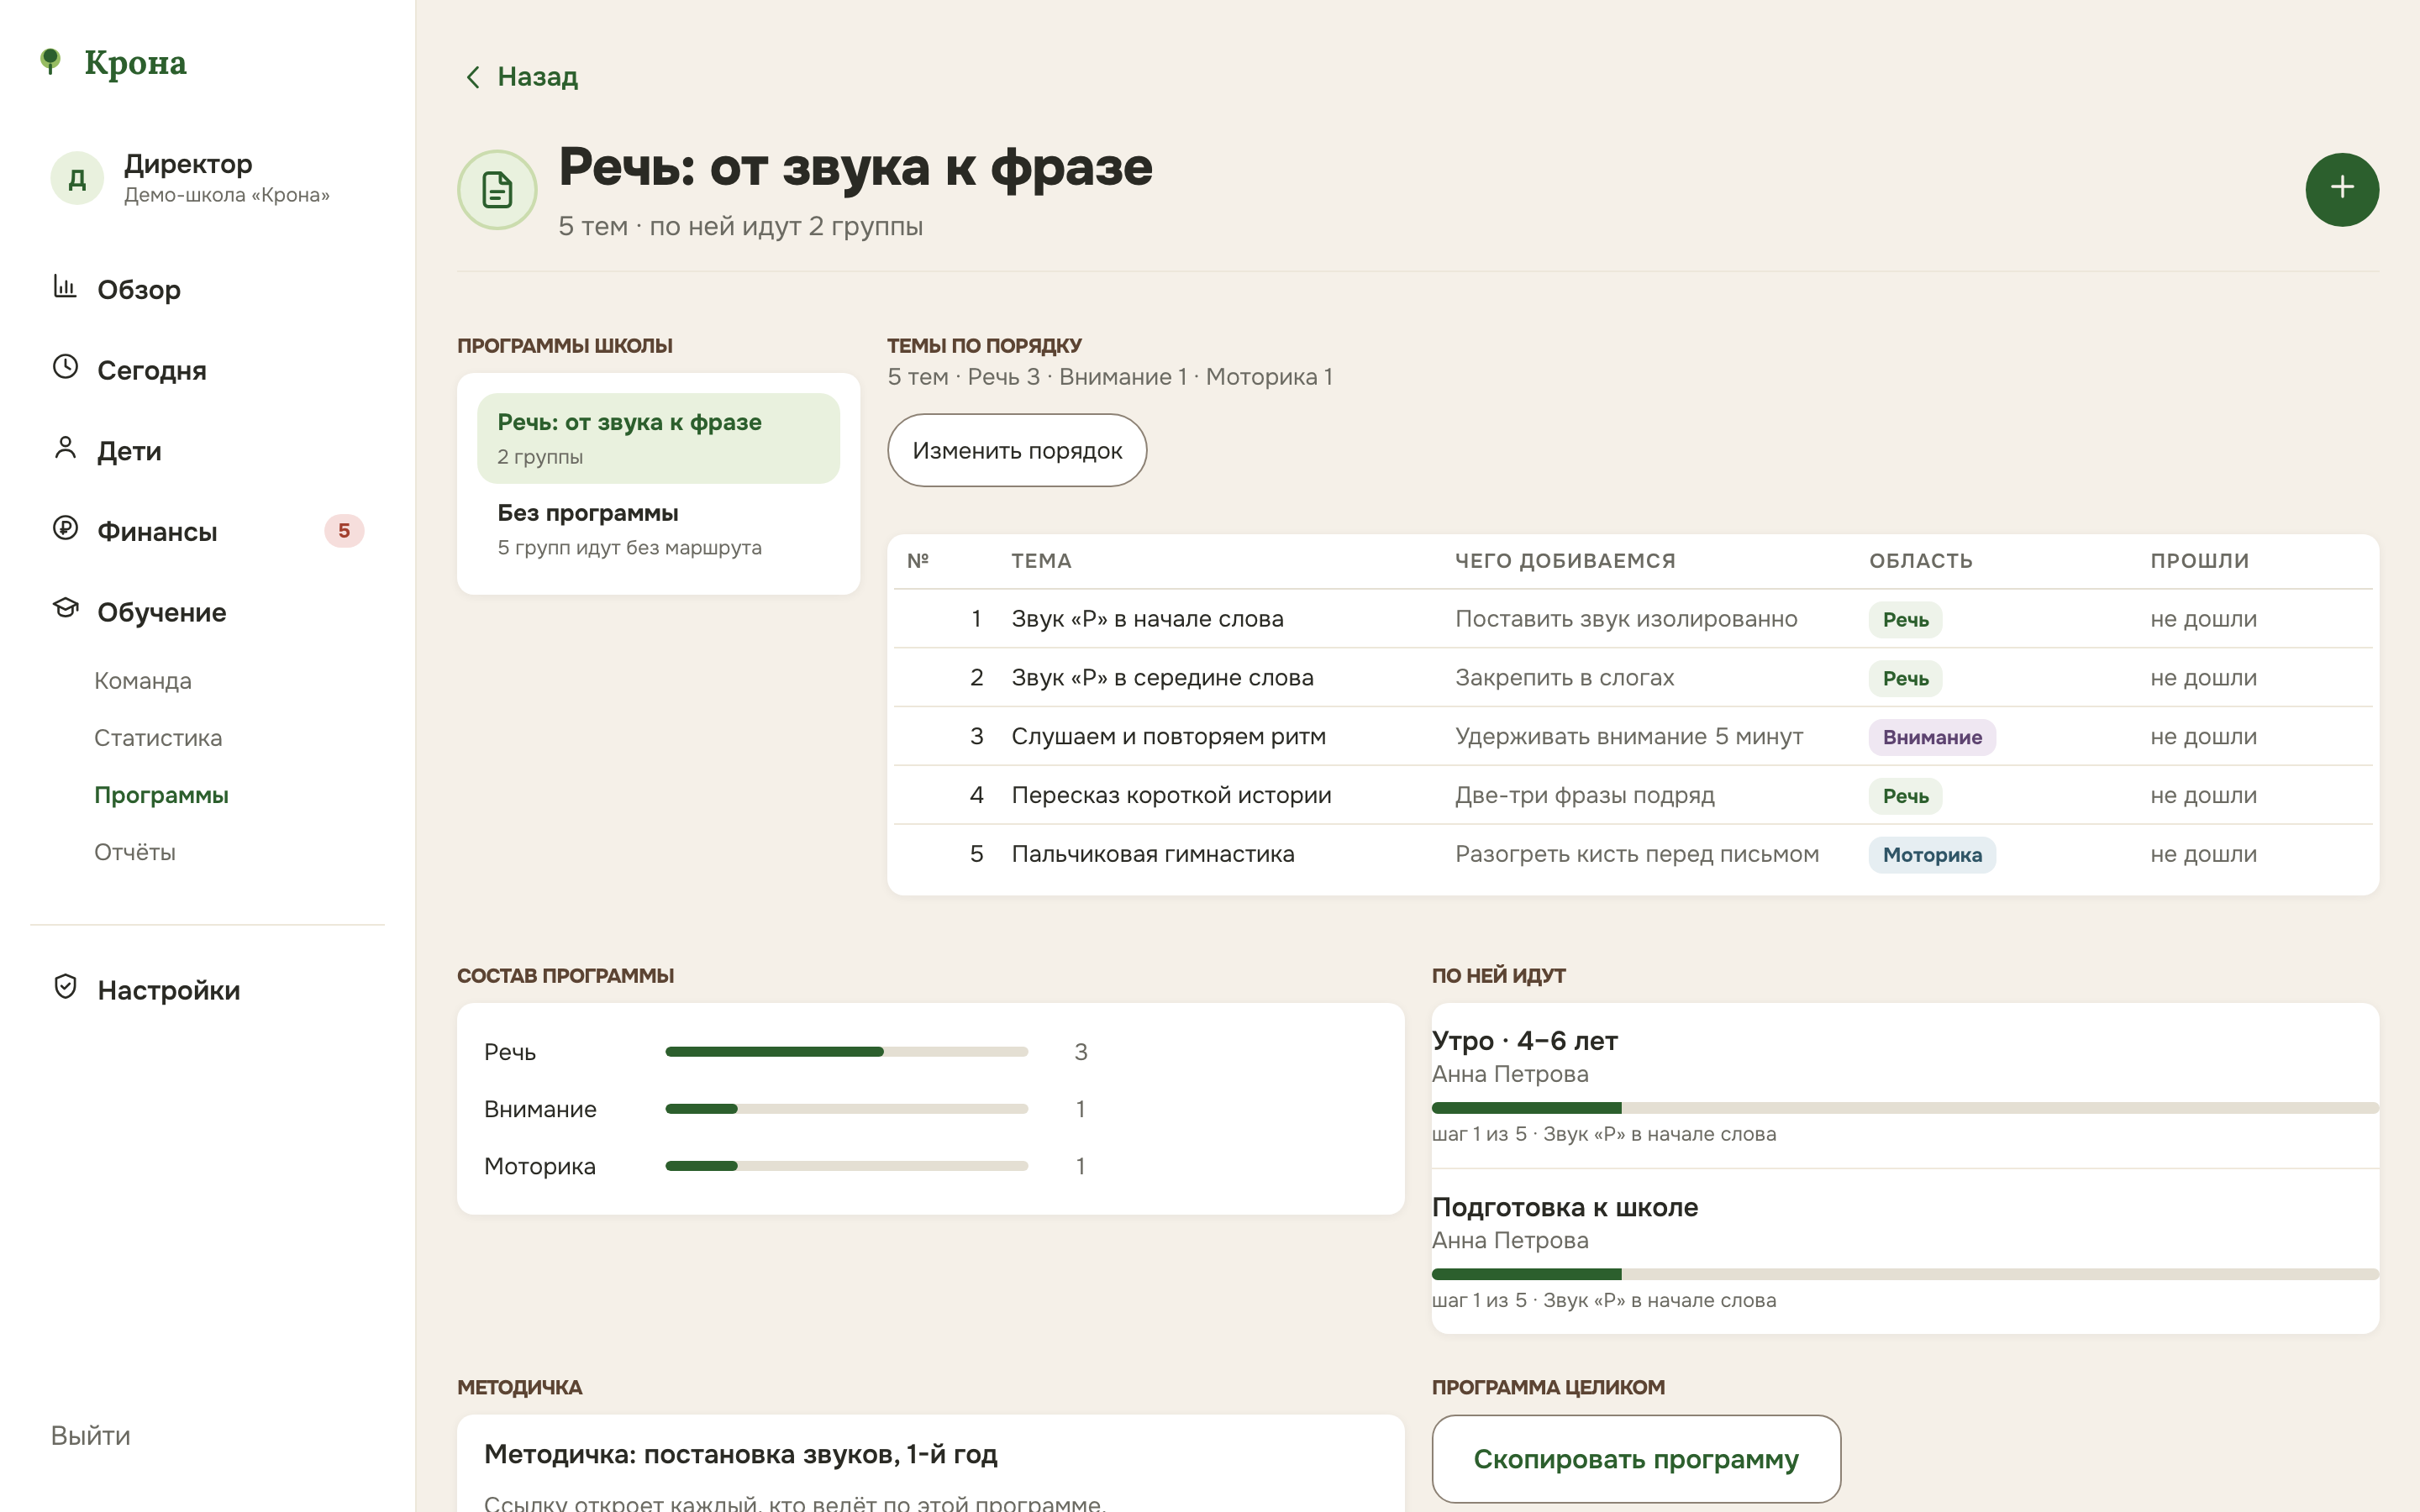The width and height of the screenshot is (2420, 1512).
Task: Click Моторика tag in topics table
Action: pos(1932,855)
